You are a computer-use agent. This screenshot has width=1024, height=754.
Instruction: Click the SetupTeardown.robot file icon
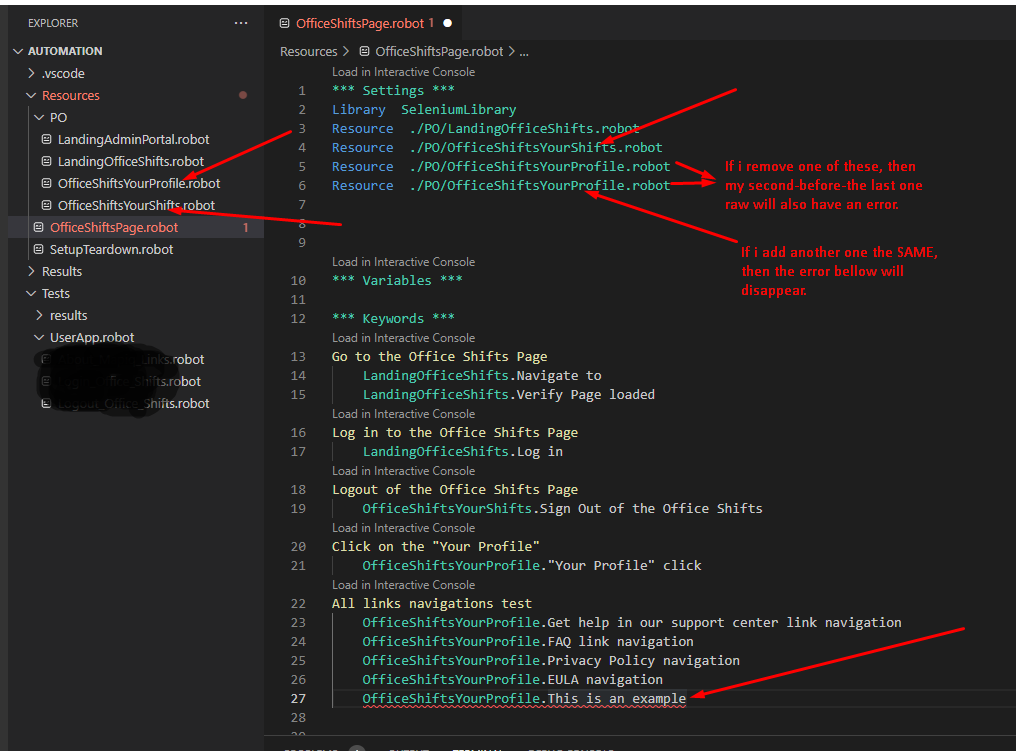click(39, 249)
